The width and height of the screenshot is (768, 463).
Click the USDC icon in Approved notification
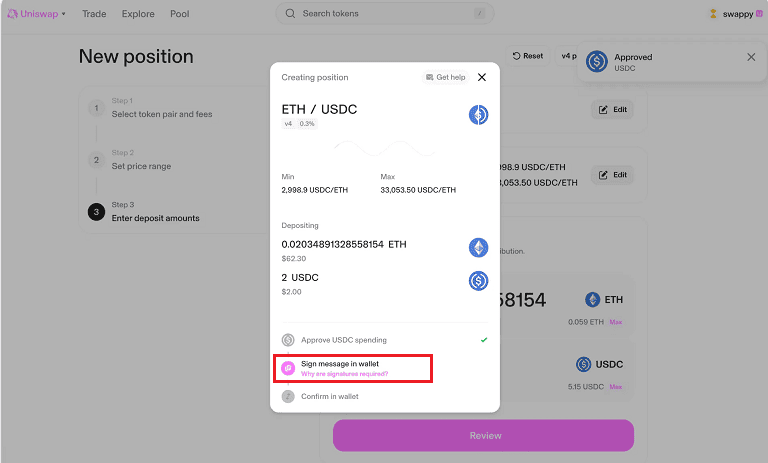[x=597, y=62]
